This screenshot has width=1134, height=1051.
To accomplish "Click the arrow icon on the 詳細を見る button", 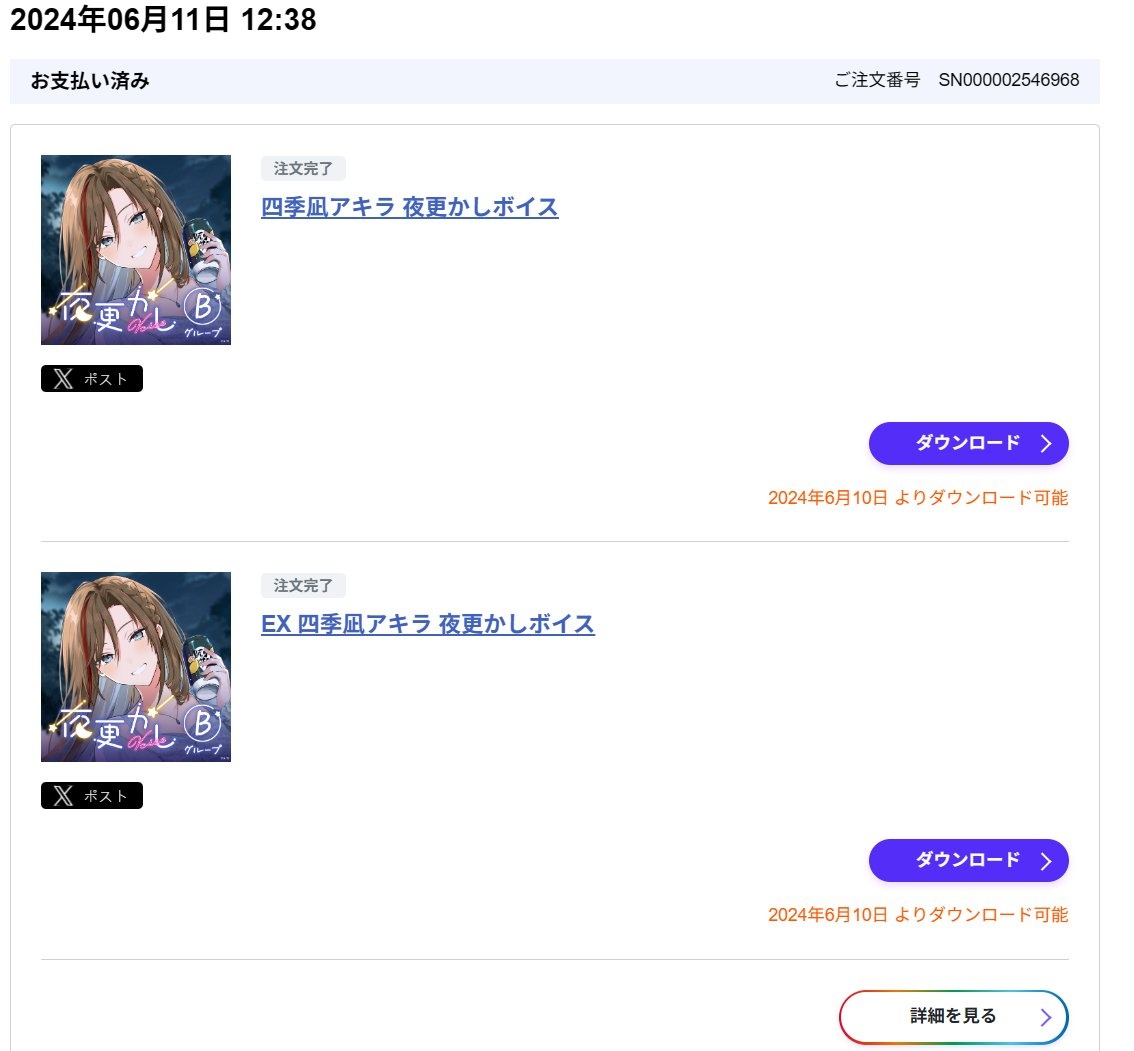I will [x=1046, y=1018].
